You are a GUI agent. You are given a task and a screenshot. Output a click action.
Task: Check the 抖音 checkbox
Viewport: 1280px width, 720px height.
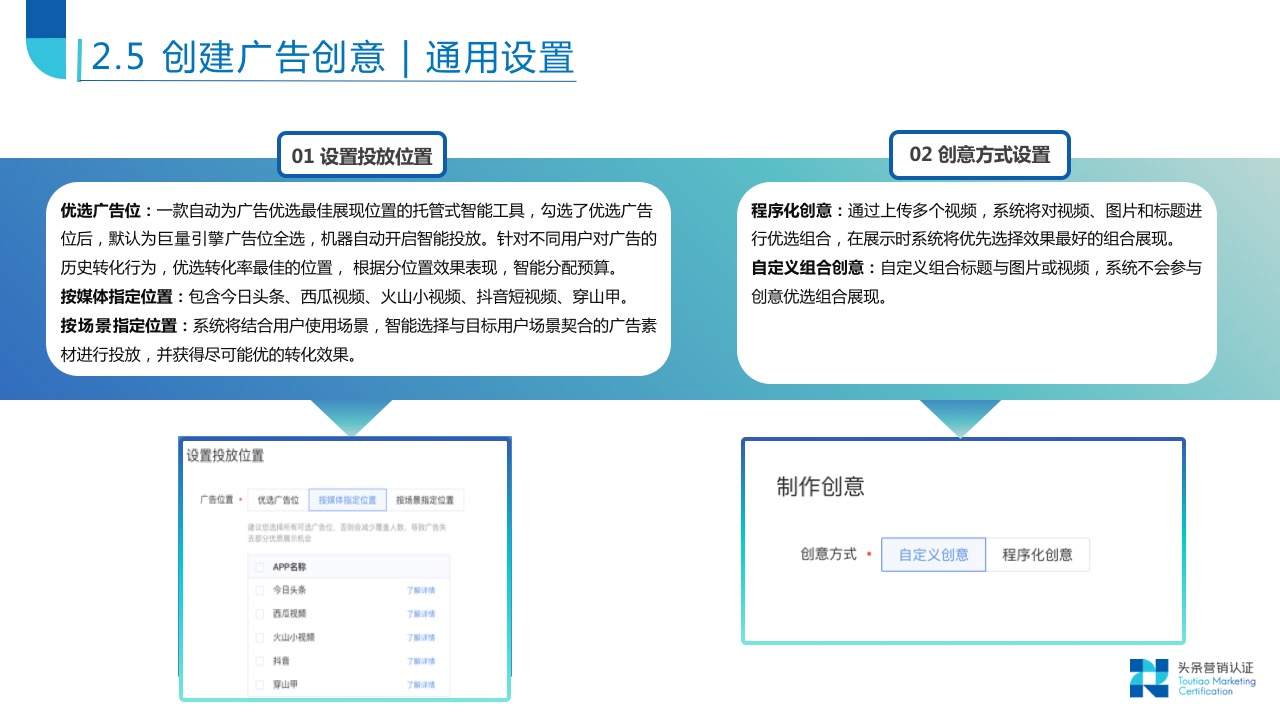260,661
